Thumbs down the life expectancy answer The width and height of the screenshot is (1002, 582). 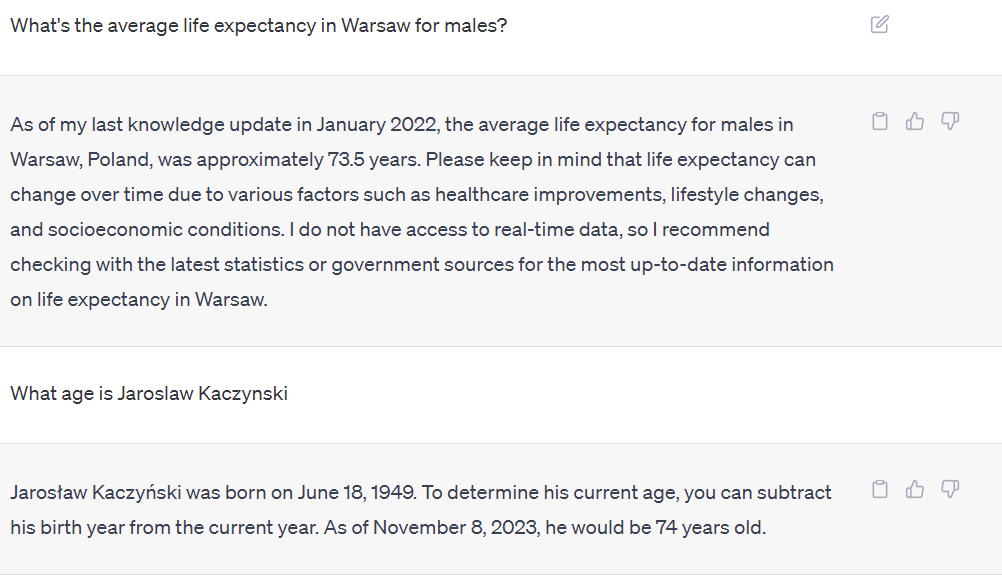[950, 122]
